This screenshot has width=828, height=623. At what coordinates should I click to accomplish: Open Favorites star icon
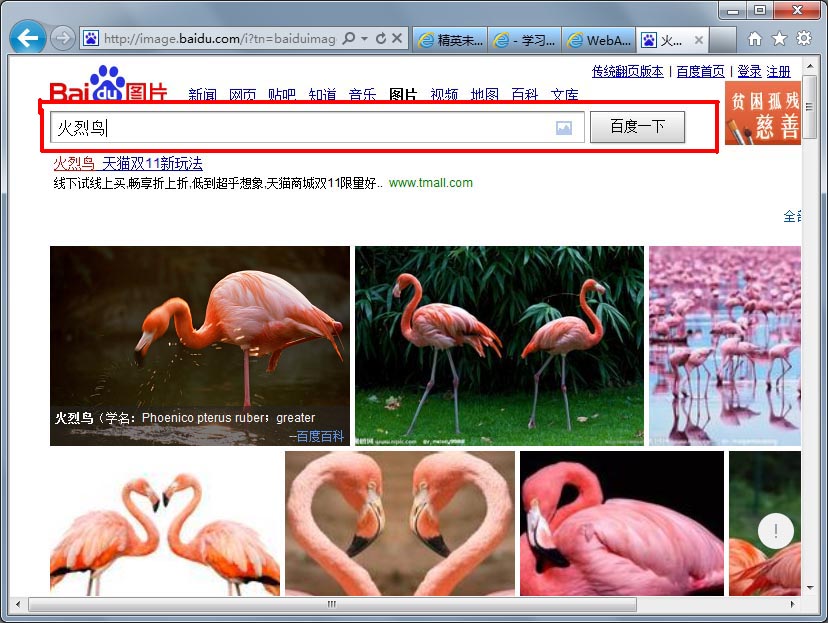tap(779, 39)
